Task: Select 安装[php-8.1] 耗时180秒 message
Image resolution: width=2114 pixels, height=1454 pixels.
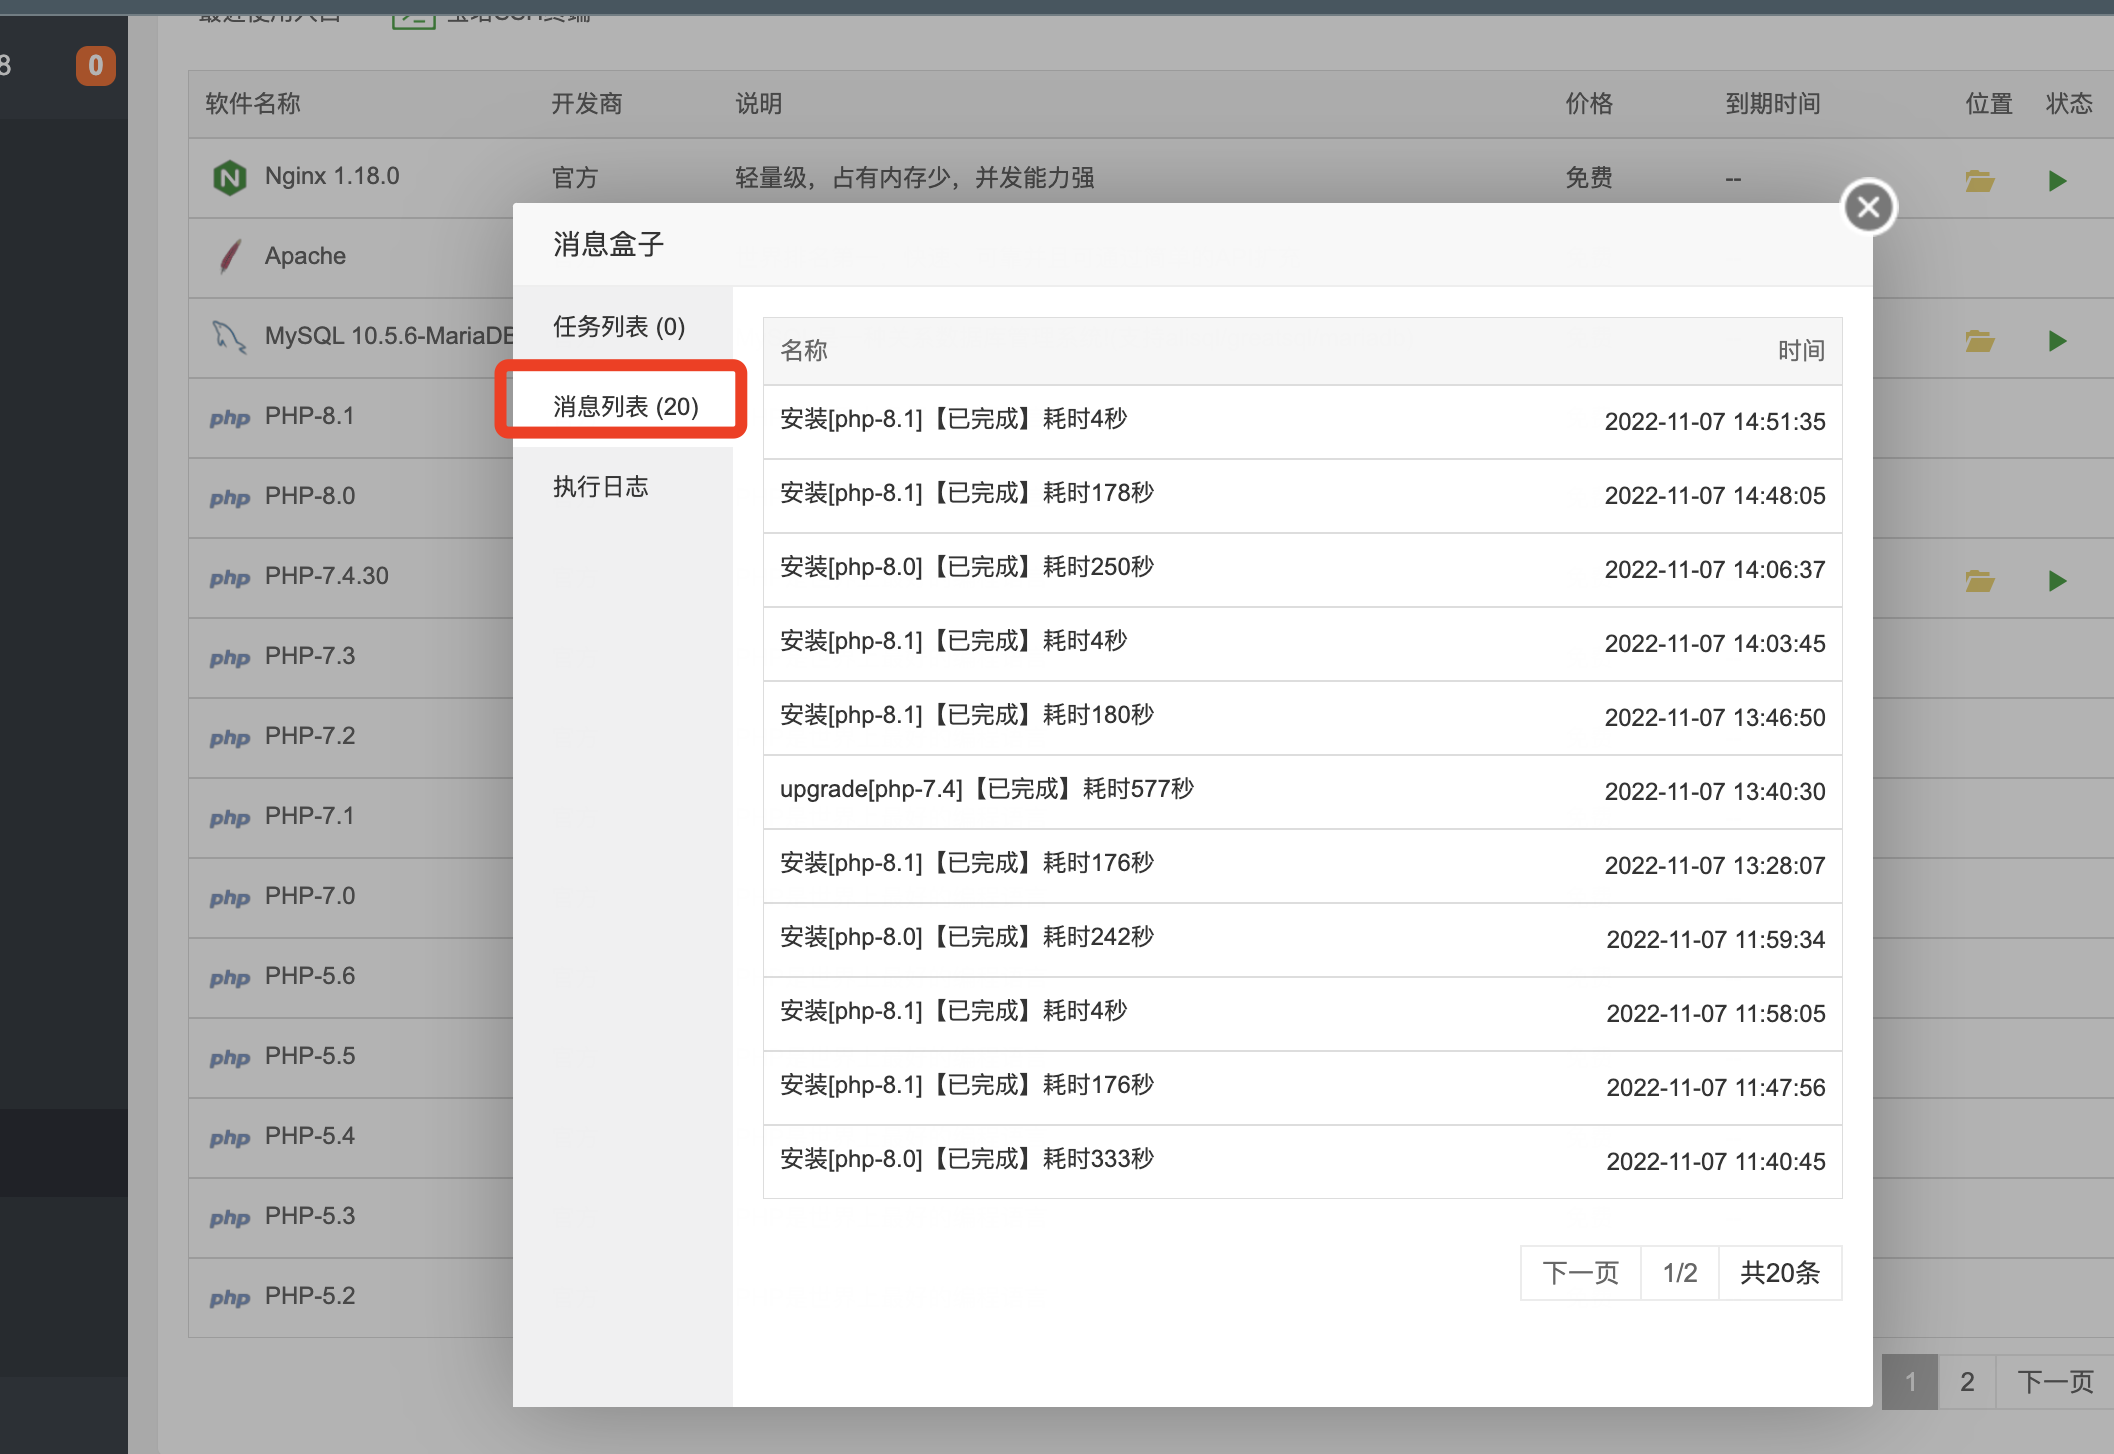Action: pyautogui.click(x=1302, y=718)
